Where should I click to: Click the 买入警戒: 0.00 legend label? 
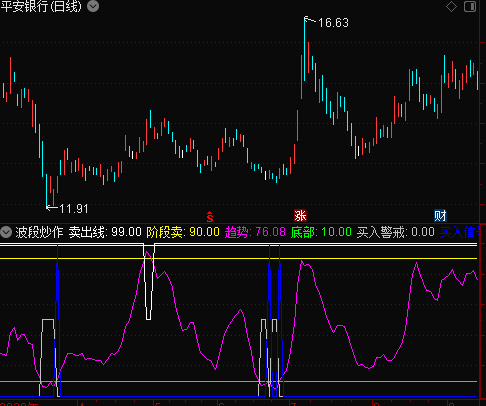(x=396, y=232)
